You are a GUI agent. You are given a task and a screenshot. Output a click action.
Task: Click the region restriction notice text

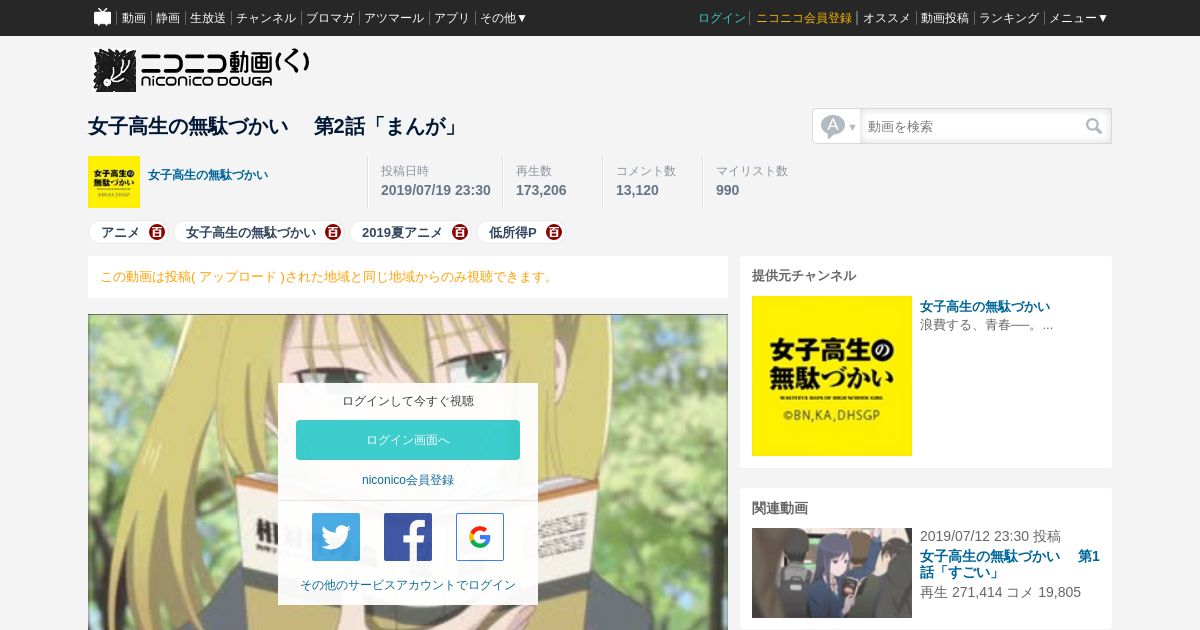(x=328, y=276)
